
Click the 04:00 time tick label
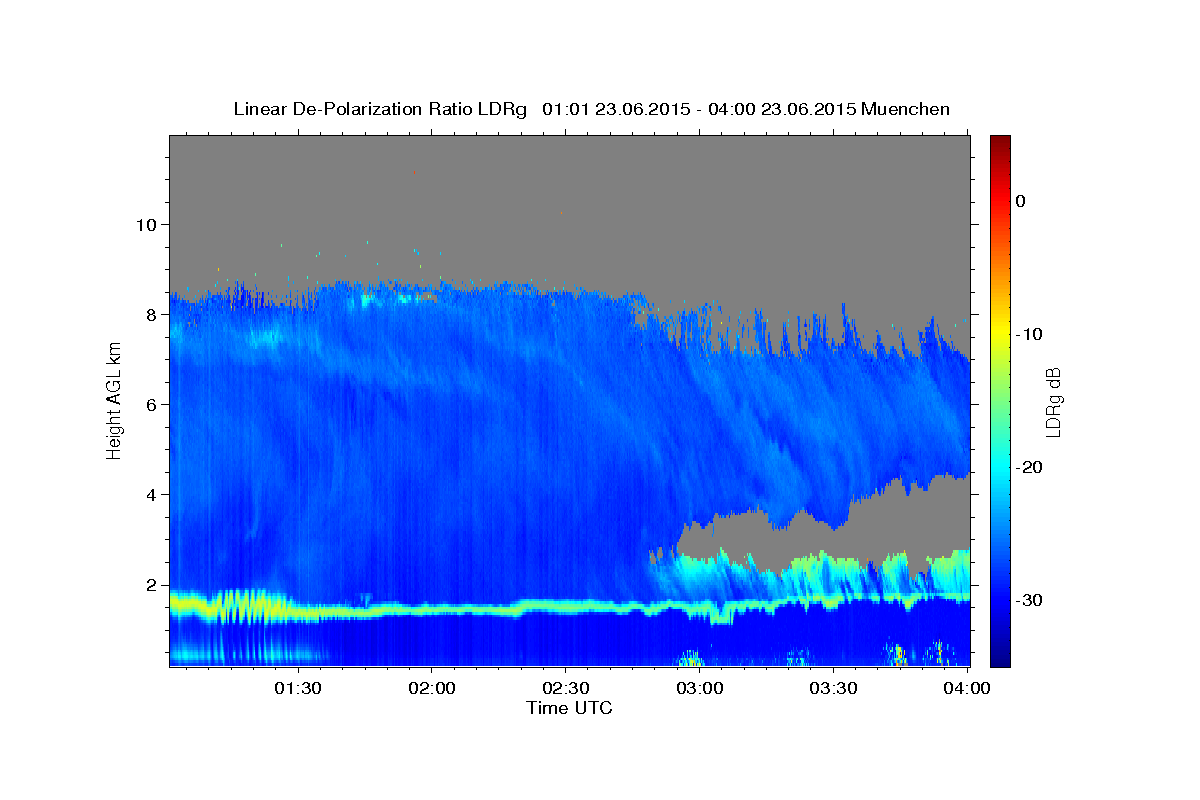966,689
